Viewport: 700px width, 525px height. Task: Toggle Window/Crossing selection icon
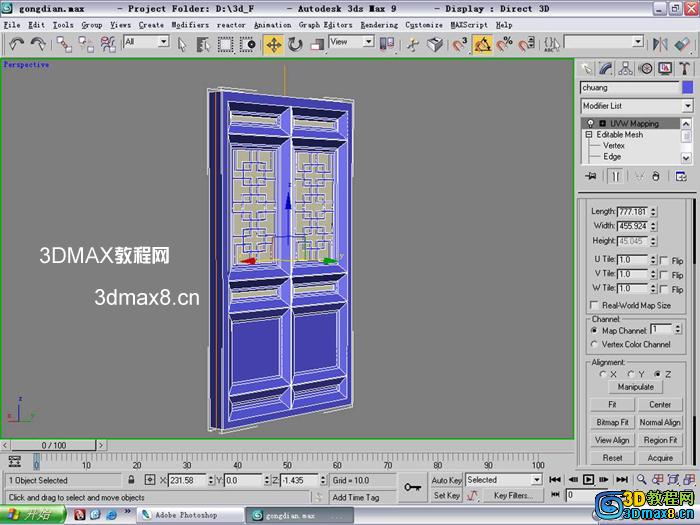coord(247,44)
